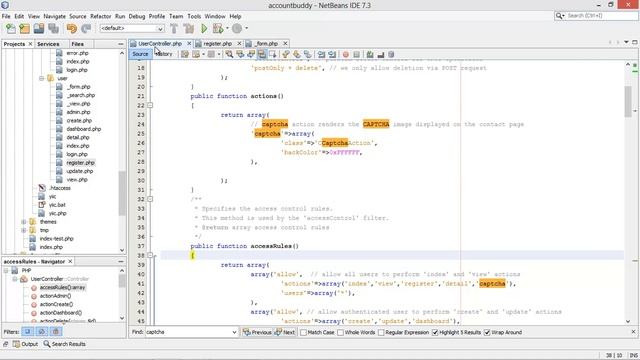The image size is (640, 360).
Task: Click the Open Project toolbar icon
Action: (39, 28)
